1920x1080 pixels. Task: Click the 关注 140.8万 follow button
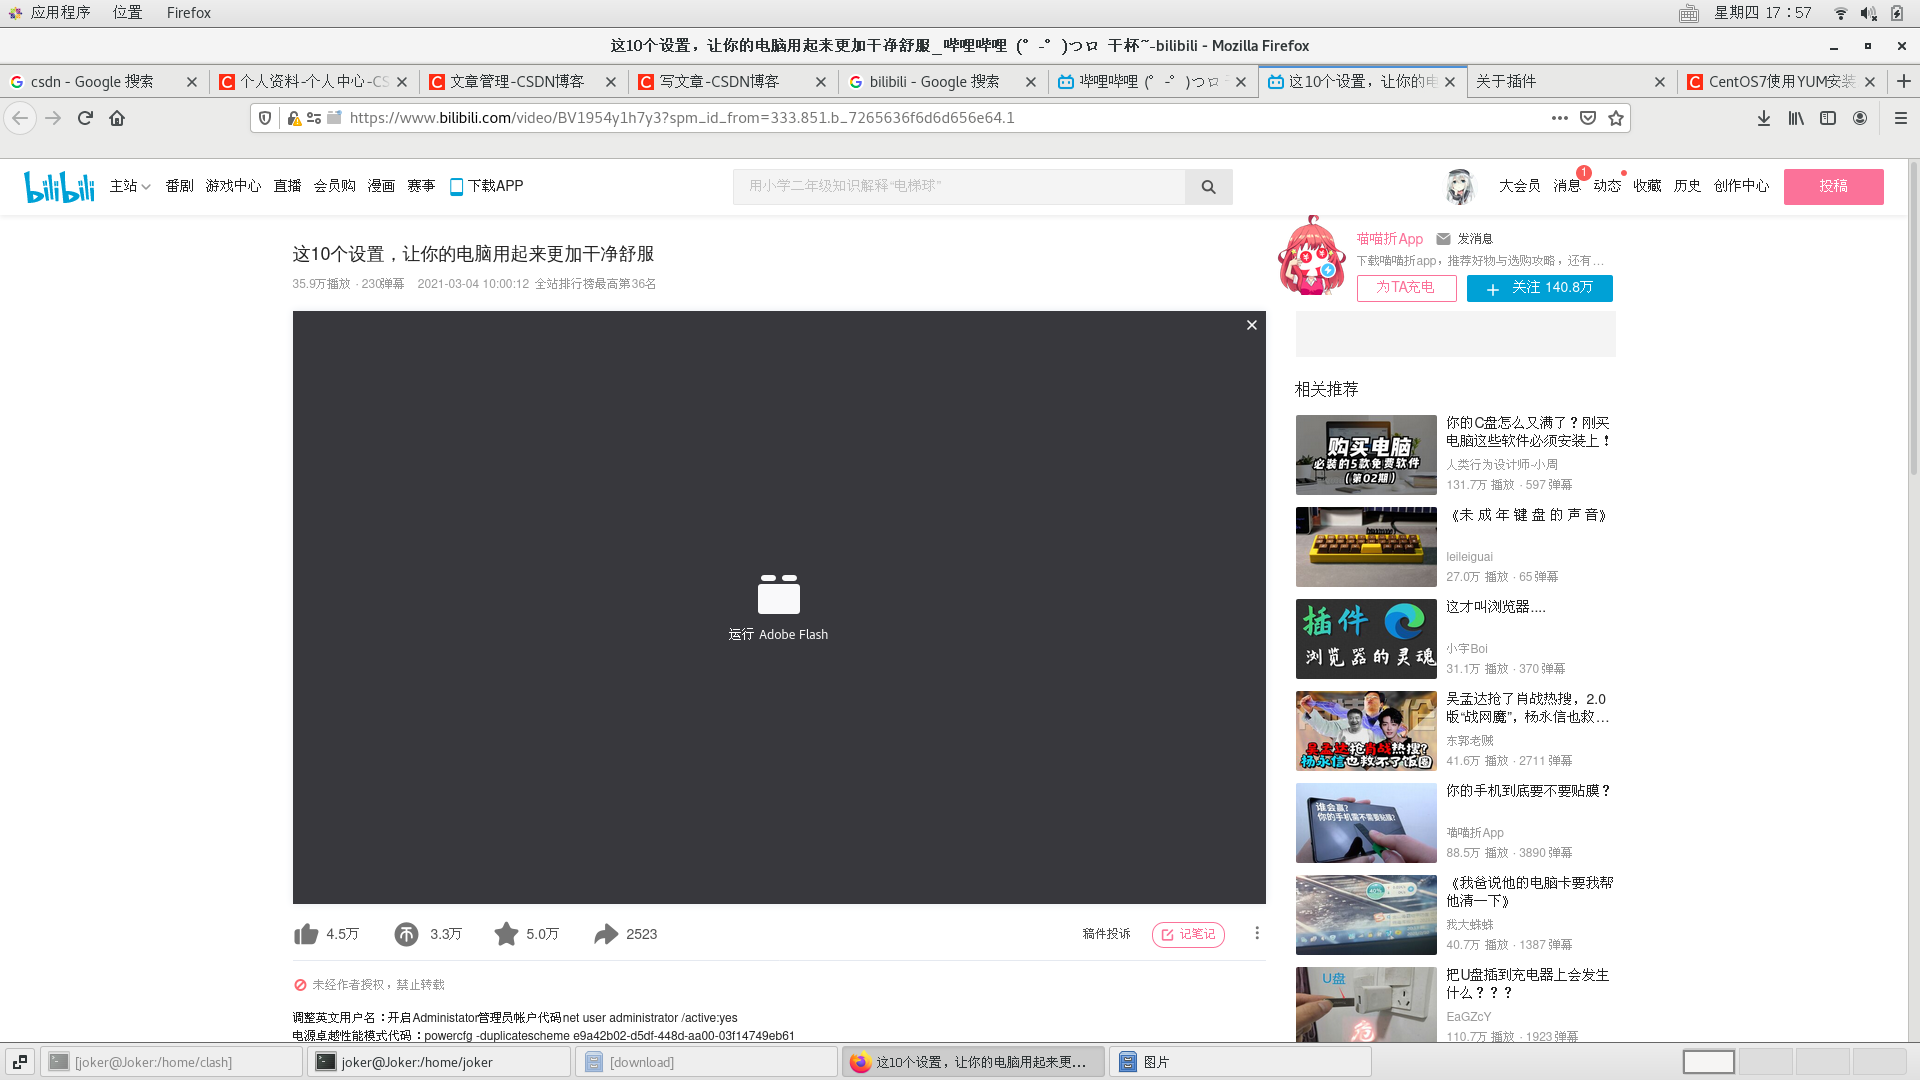click(1539, 288)
